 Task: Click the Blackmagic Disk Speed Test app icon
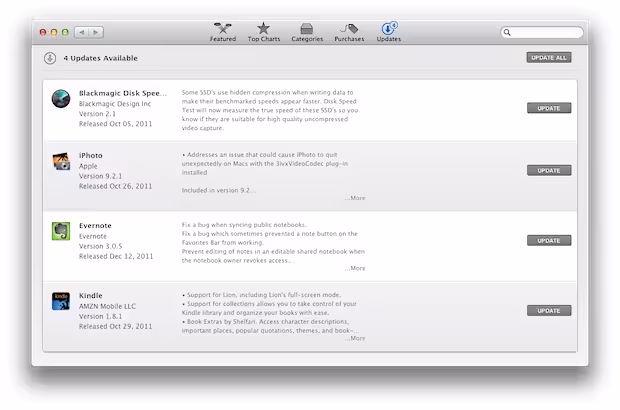(x=61, y=98)
